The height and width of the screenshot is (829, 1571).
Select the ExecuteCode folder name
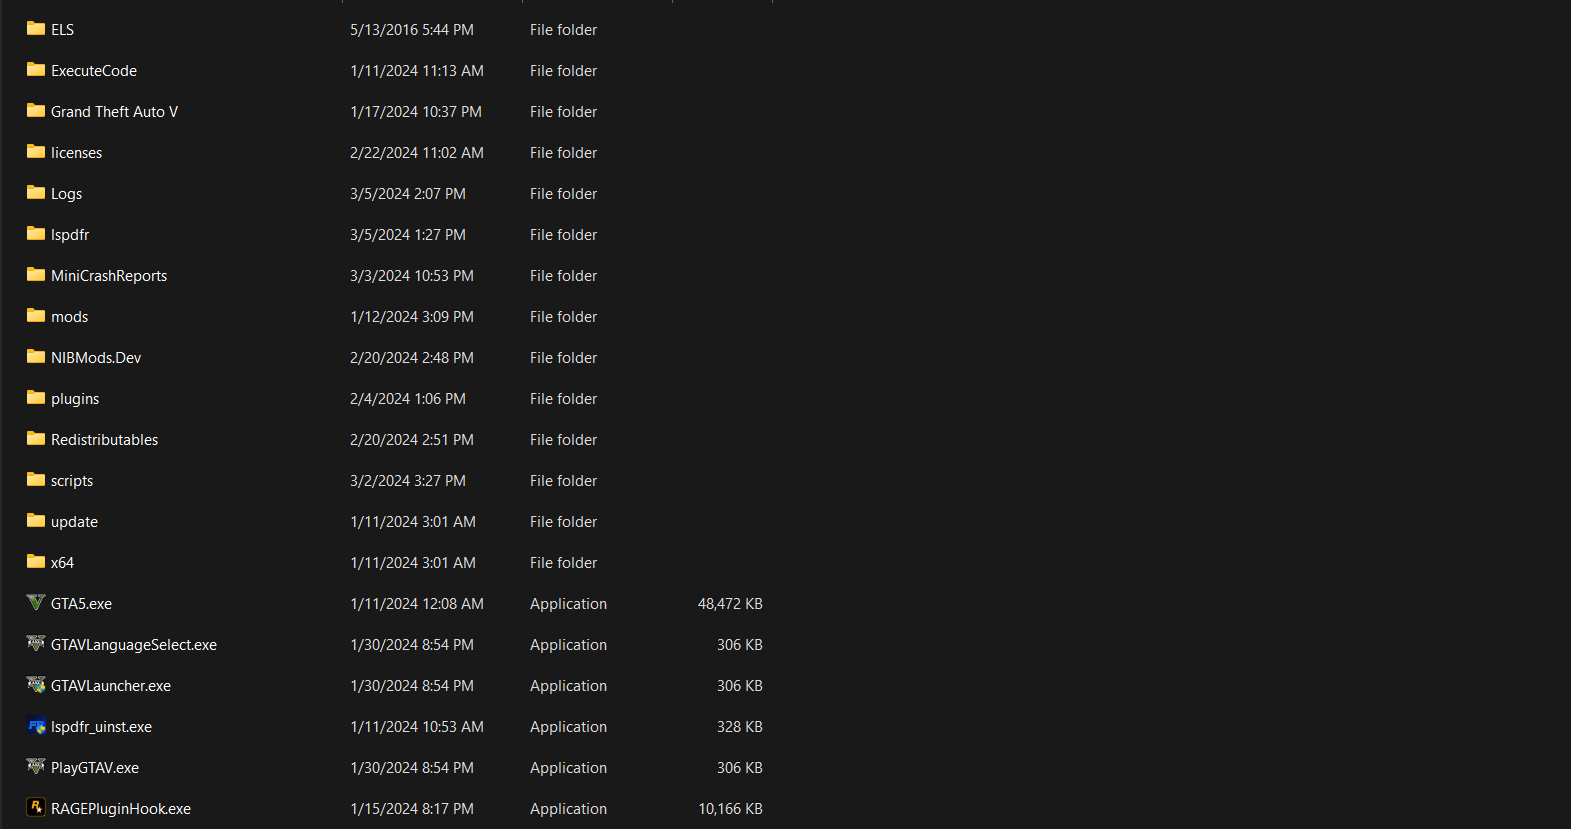[94, 71]
